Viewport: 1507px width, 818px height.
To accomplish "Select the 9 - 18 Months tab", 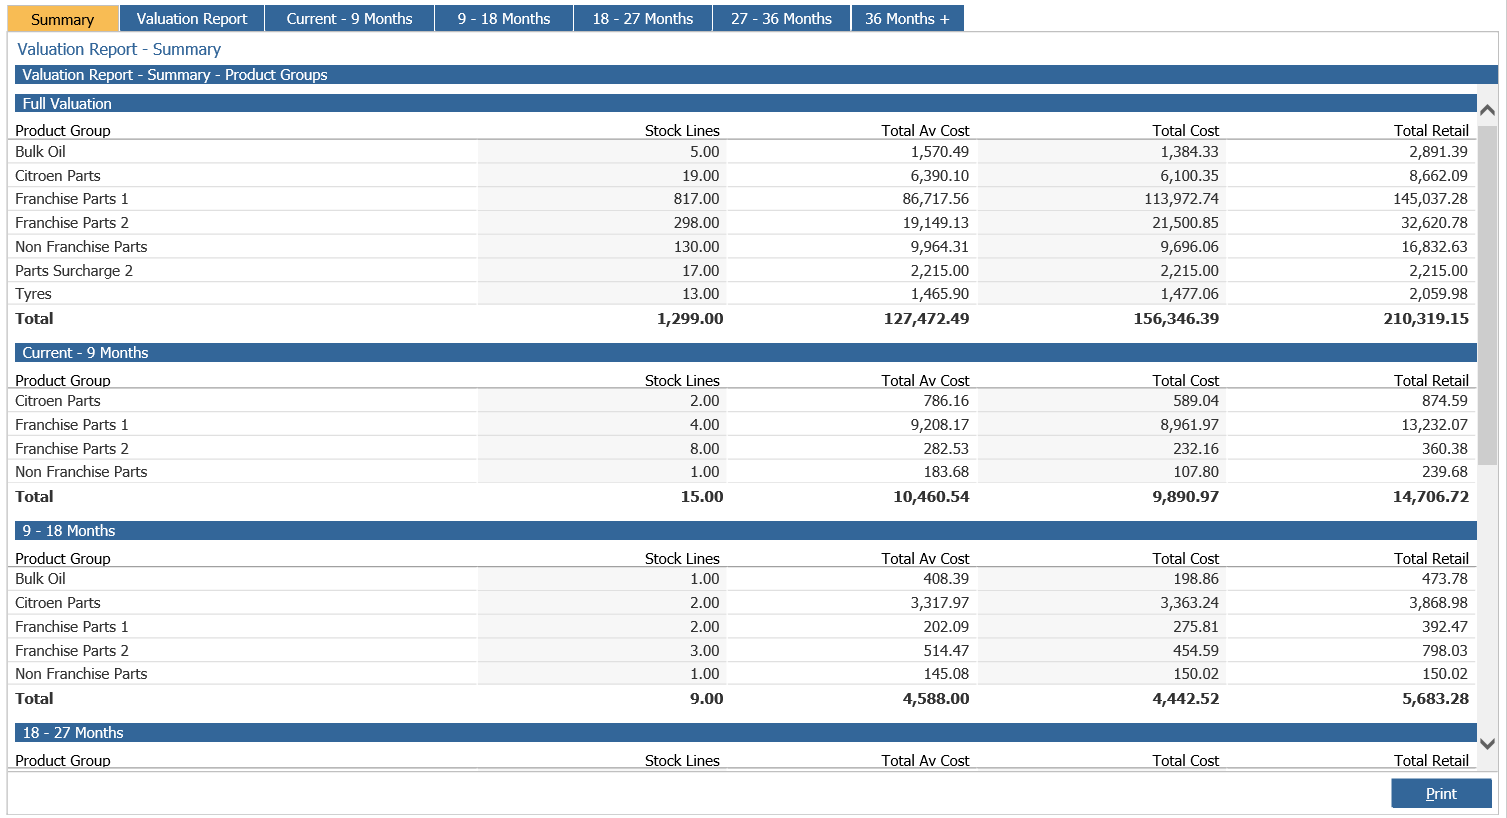I will tap(504, 19).
